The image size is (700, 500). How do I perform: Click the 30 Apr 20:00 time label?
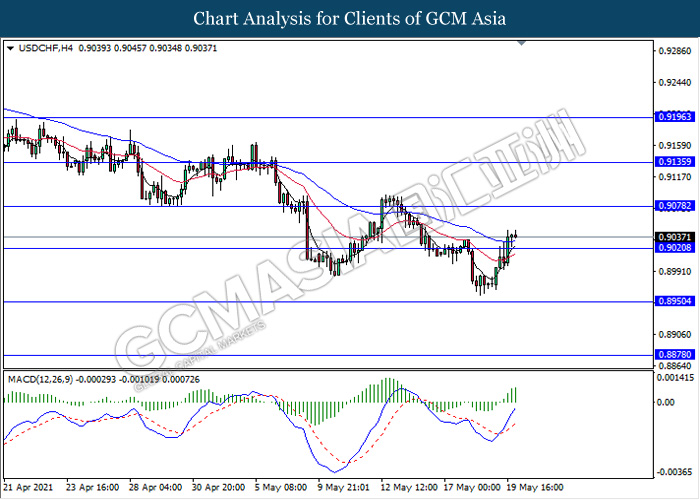218,487
